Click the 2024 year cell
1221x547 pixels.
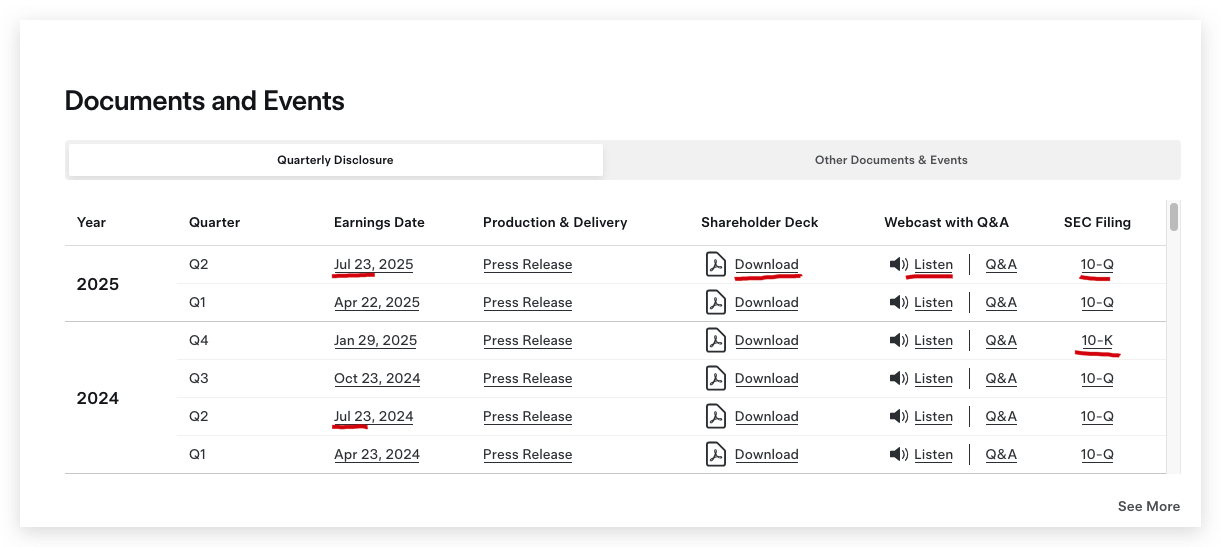click(98, 398)
